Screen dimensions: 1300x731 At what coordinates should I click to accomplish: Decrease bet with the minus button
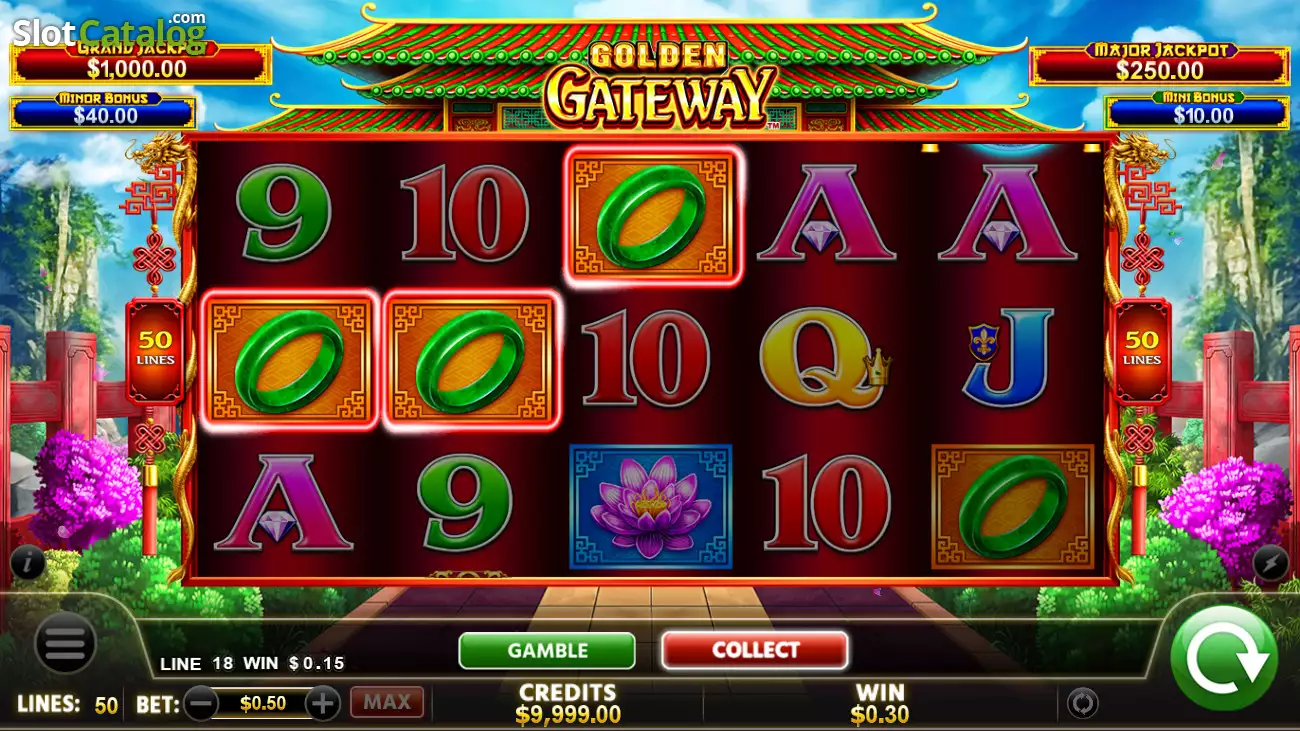(x=201, y=703)
